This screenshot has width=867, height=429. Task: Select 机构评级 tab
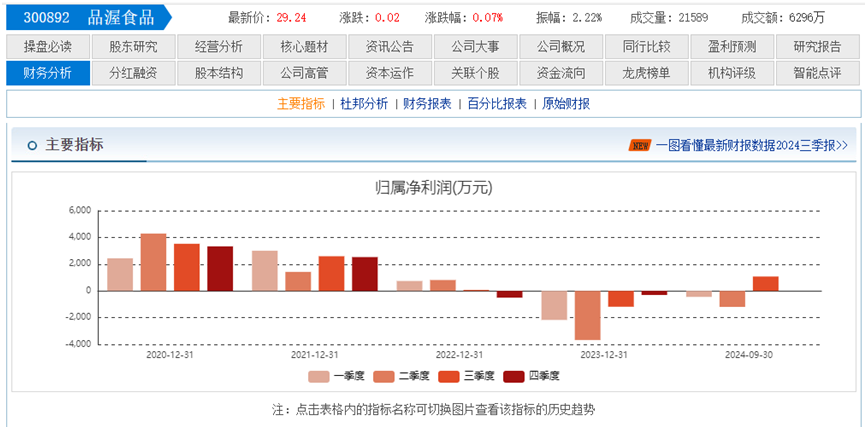pos(732,73)
